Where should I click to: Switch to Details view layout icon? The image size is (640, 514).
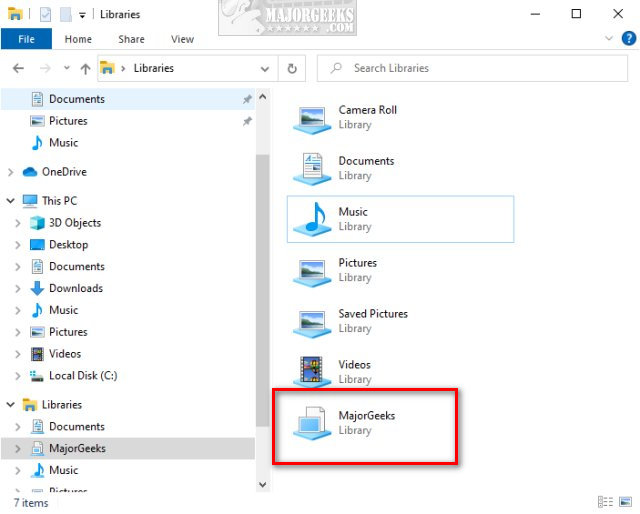click(x=605, y=501)
